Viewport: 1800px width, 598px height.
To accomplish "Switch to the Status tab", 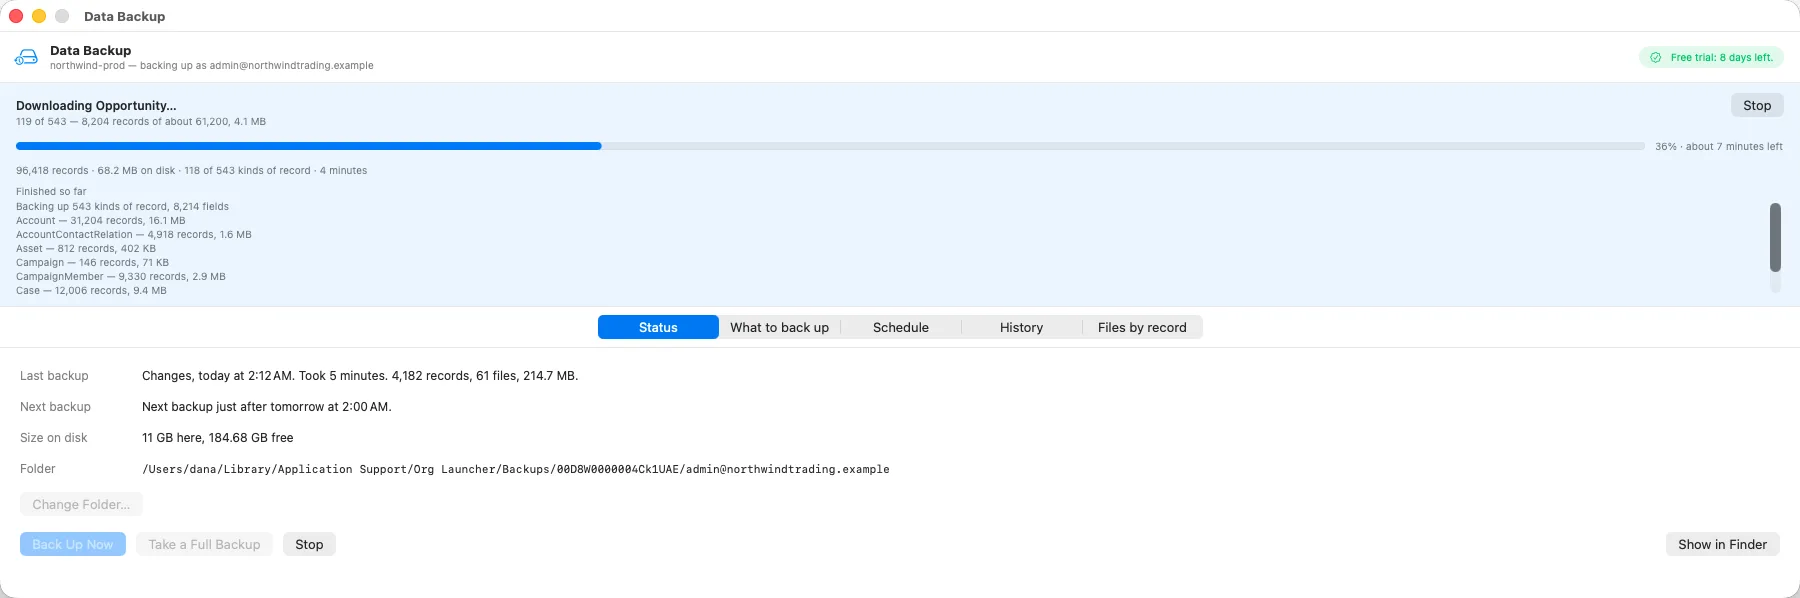I will tap(658, 327).
